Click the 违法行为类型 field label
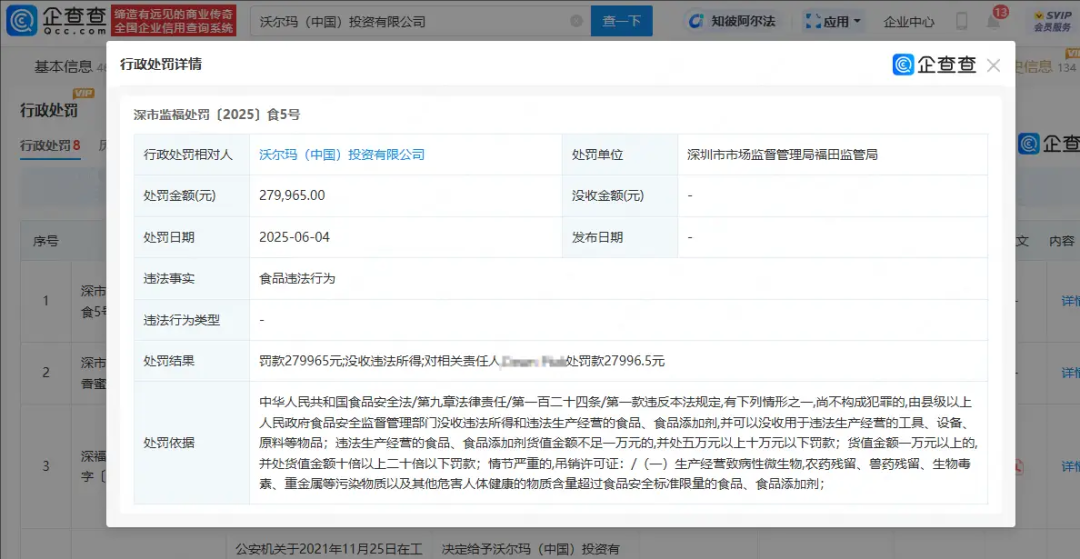1080x559 pixels. pyautogui.click(x=181, y=320)
